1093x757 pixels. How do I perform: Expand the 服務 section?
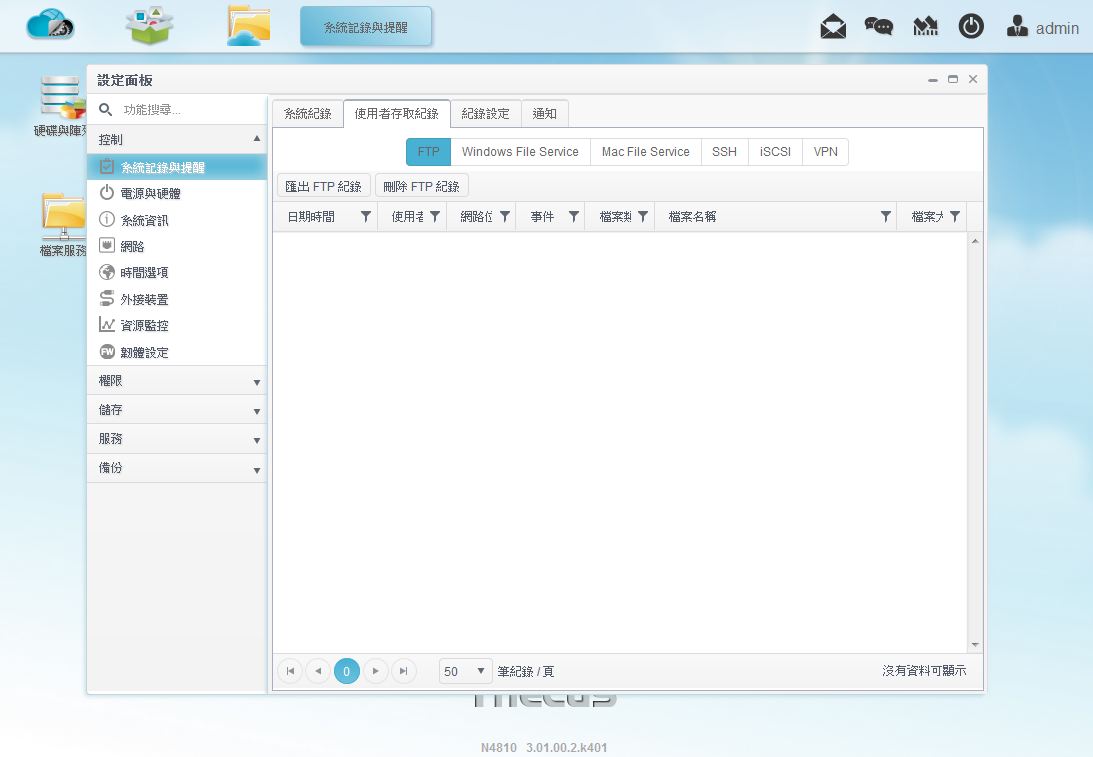(177, 439)
